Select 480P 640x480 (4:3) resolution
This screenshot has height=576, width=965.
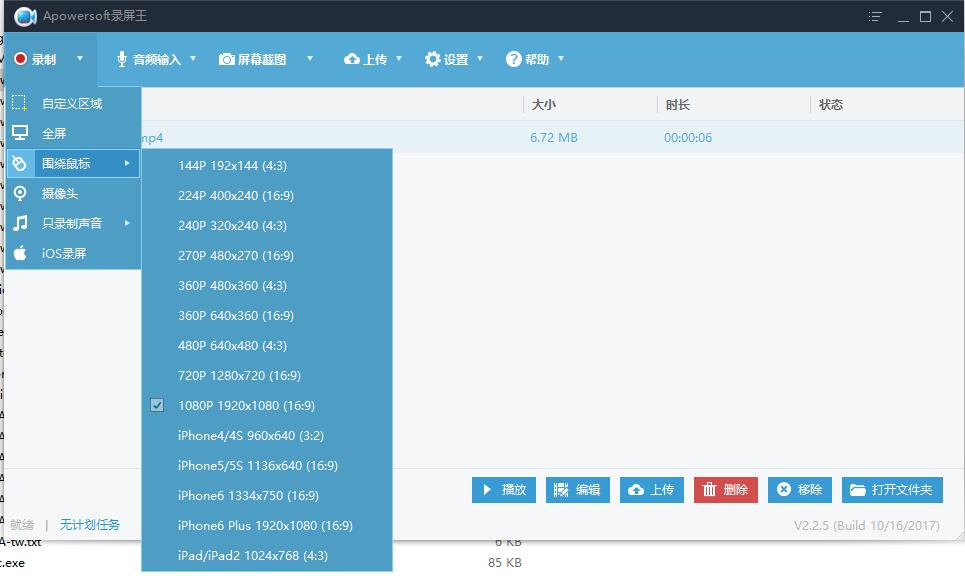(267, 345)
